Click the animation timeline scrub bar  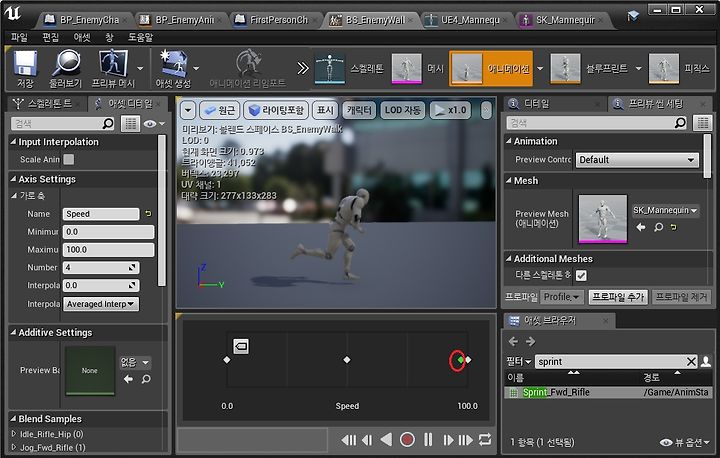tap(253, 440)
